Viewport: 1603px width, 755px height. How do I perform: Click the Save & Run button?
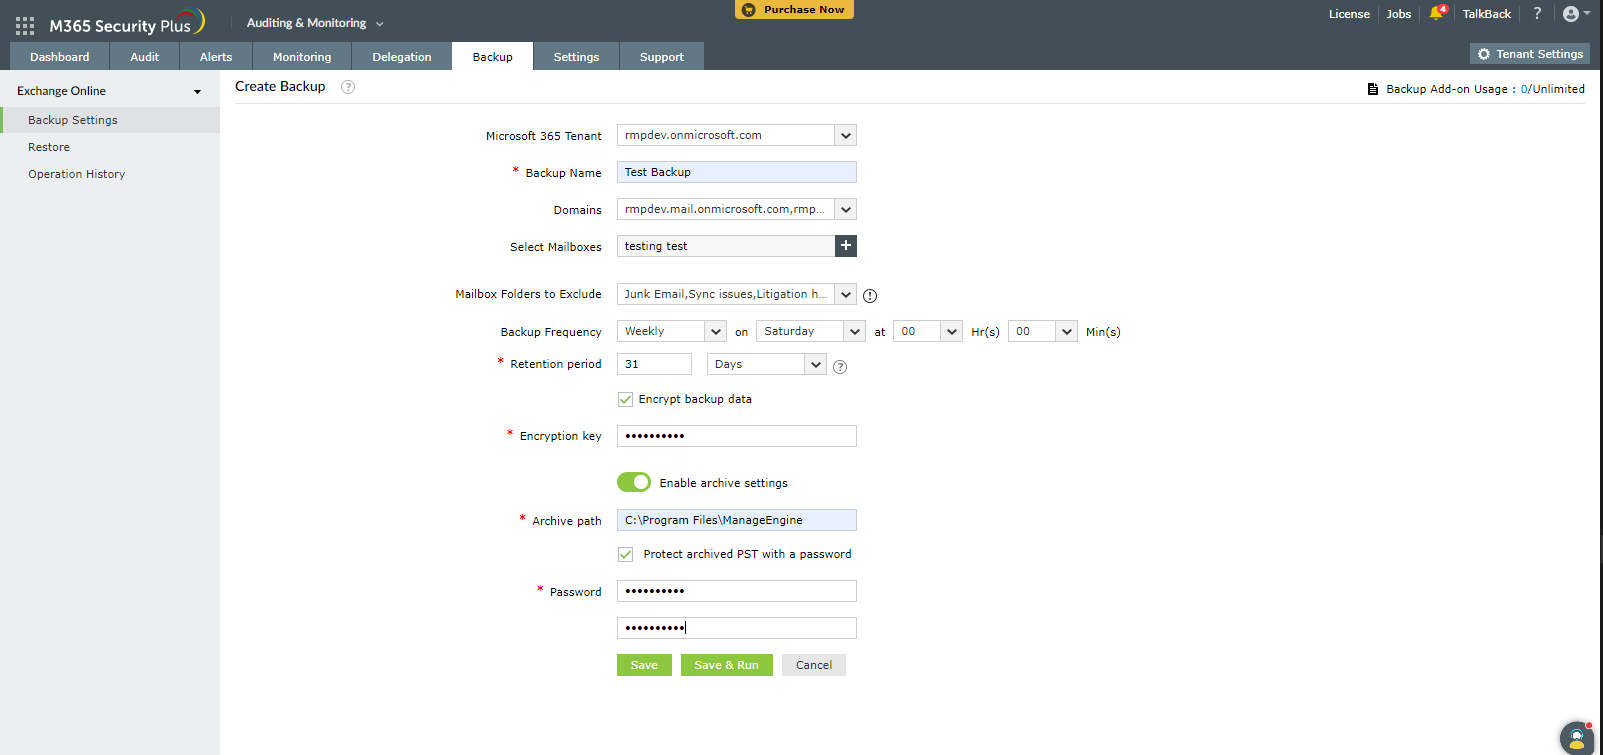point(727,665)
